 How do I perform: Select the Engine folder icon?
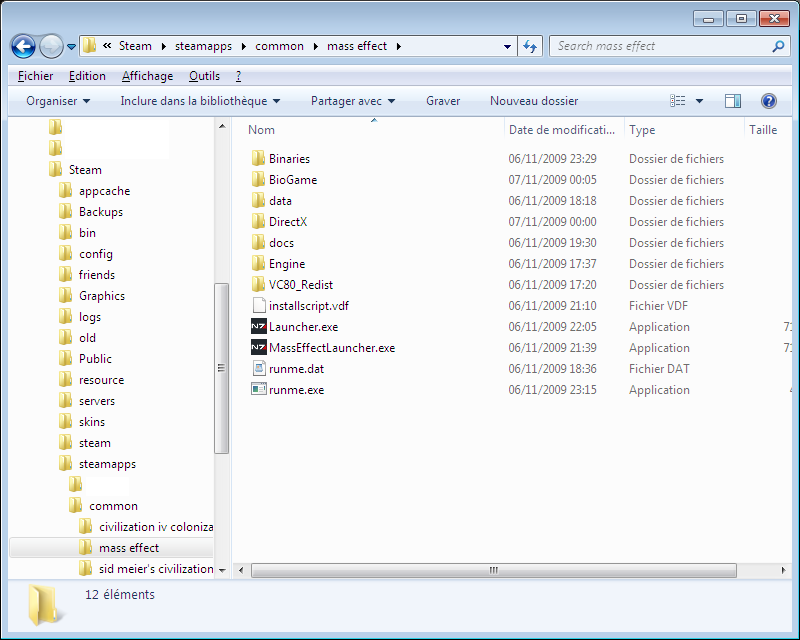coord(258,263)
